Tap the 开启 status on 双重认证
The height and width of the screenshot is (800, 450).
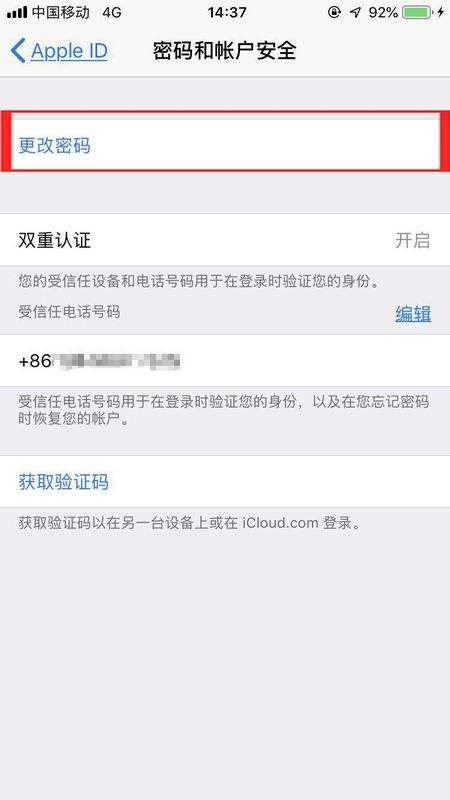(x=412, y=240)
